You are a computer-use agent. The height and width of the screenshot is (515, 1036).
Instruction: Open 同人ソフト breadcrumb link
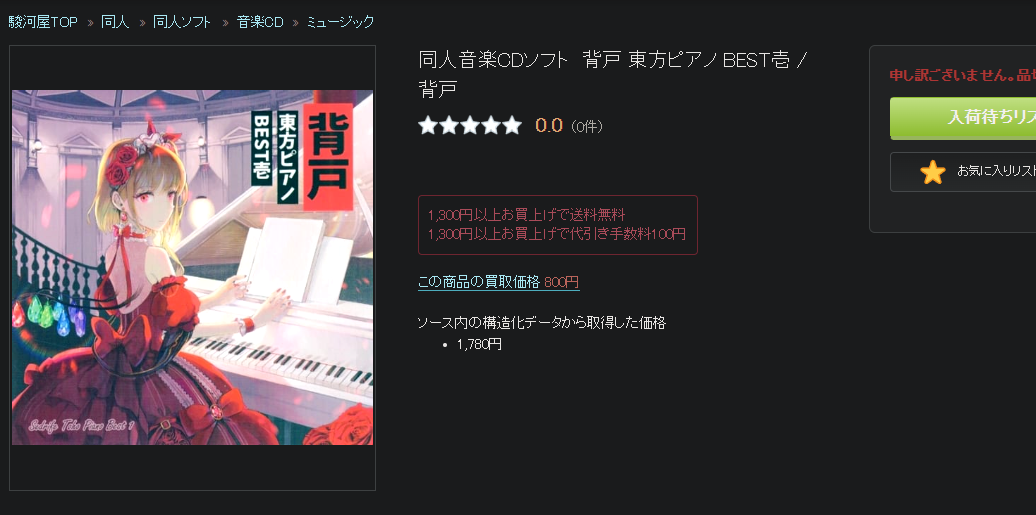pyautogui.click(x=182, y=22)
